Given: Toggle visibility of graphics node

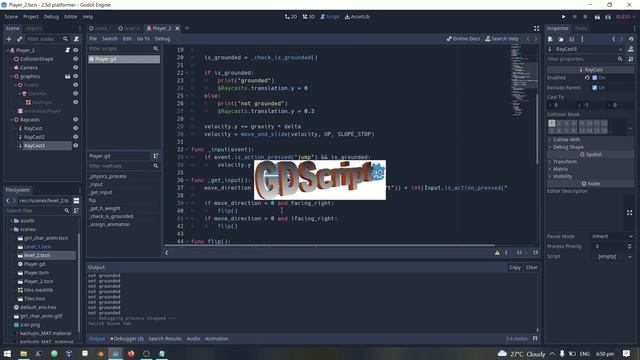Looking at the screenshot, I should (x=76, y=76).
